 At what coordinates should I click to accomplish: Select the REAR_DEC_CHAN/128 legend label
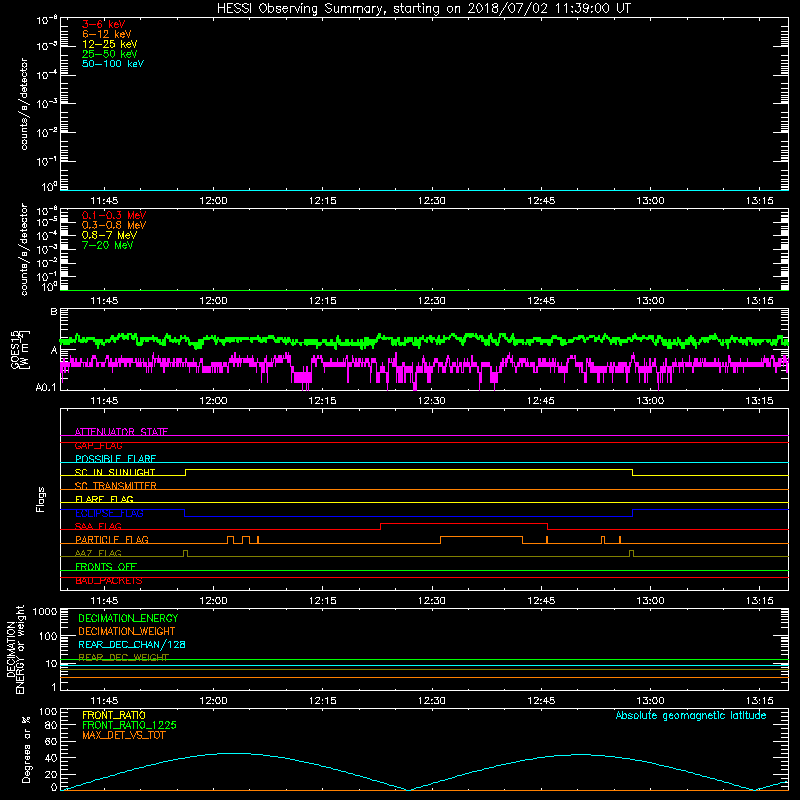tap(132, 645)
